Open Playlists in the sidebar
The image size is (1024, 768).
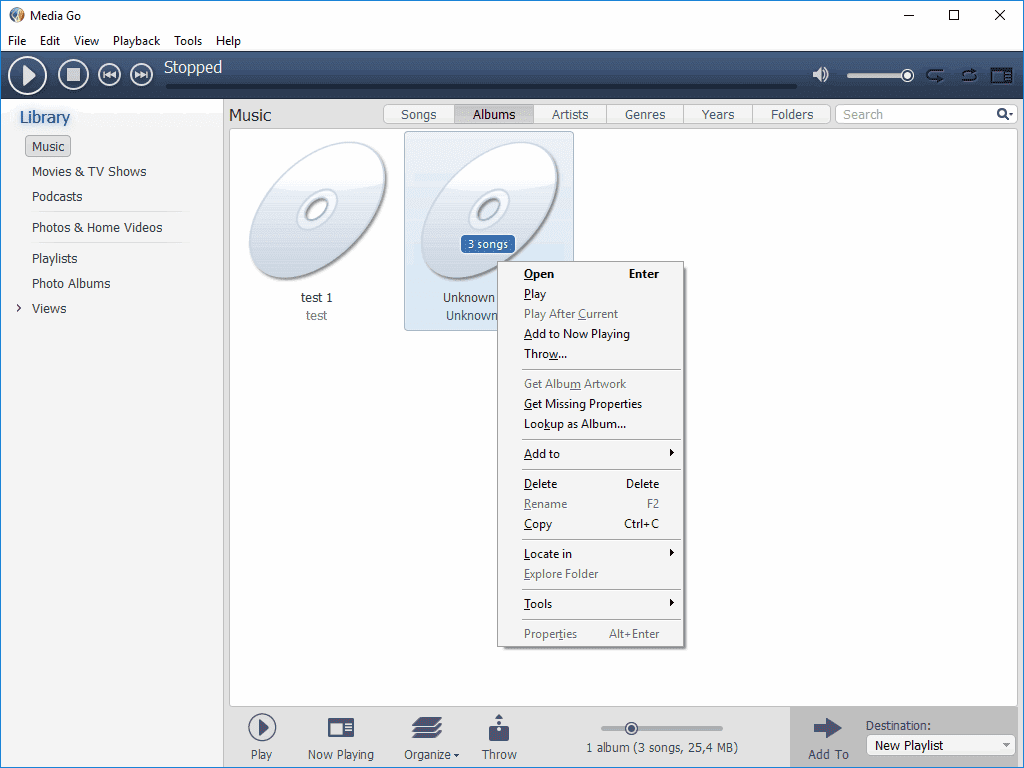[54, 259]
